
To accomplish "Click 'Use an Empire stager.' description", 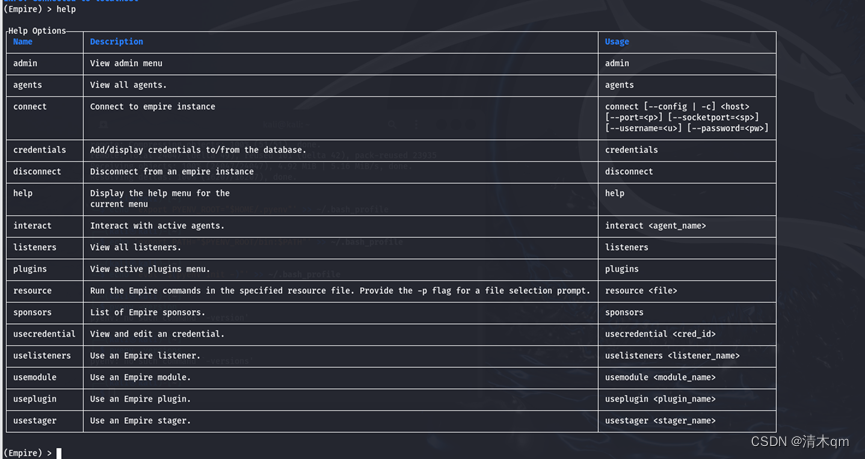I will click(140, 420).
